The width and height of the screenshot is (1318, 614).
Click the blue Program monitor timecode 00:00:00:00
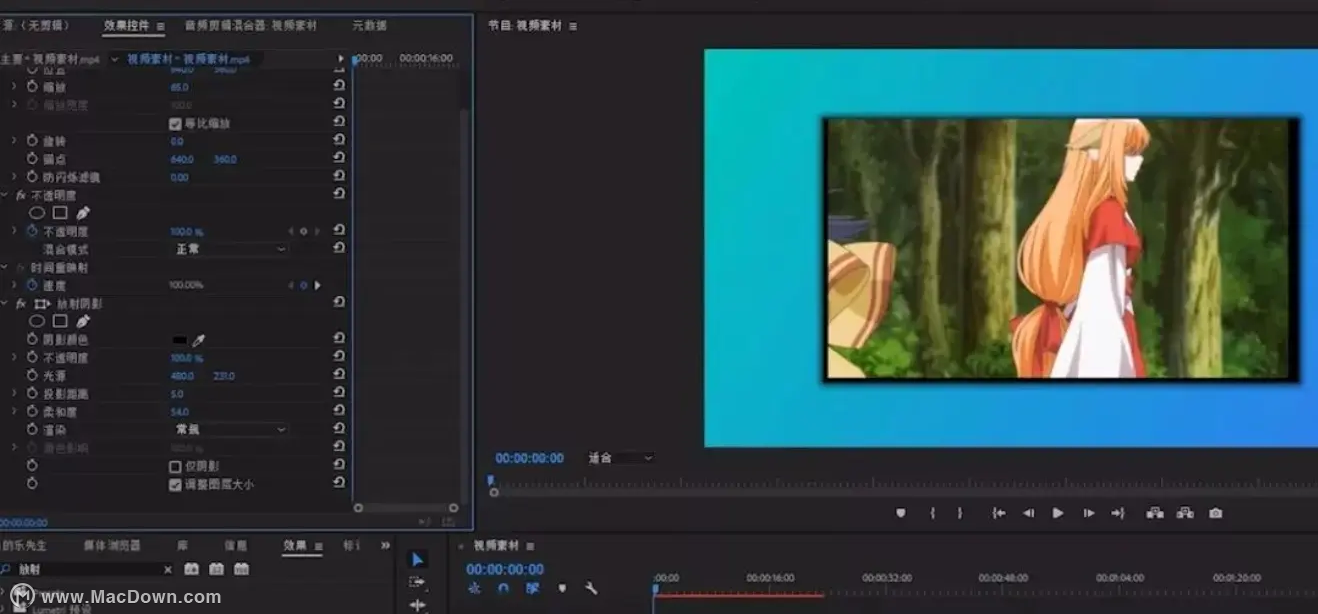click(x=530, y=458)
